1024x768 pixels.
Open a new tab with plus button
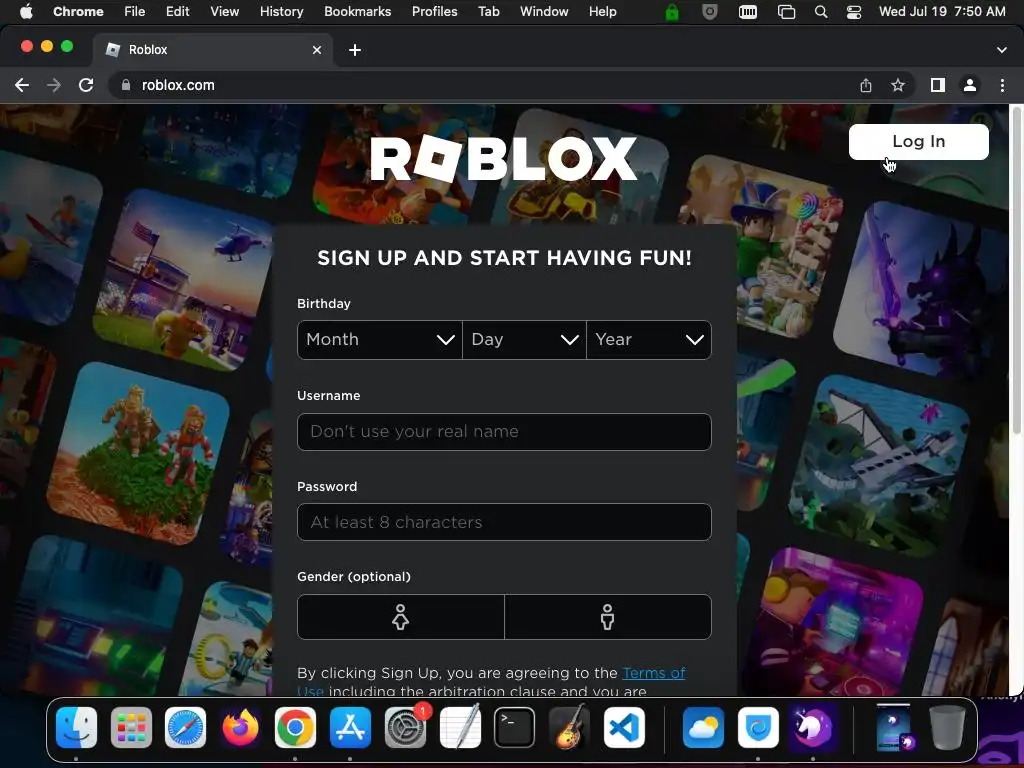click(x=355, y=50)
